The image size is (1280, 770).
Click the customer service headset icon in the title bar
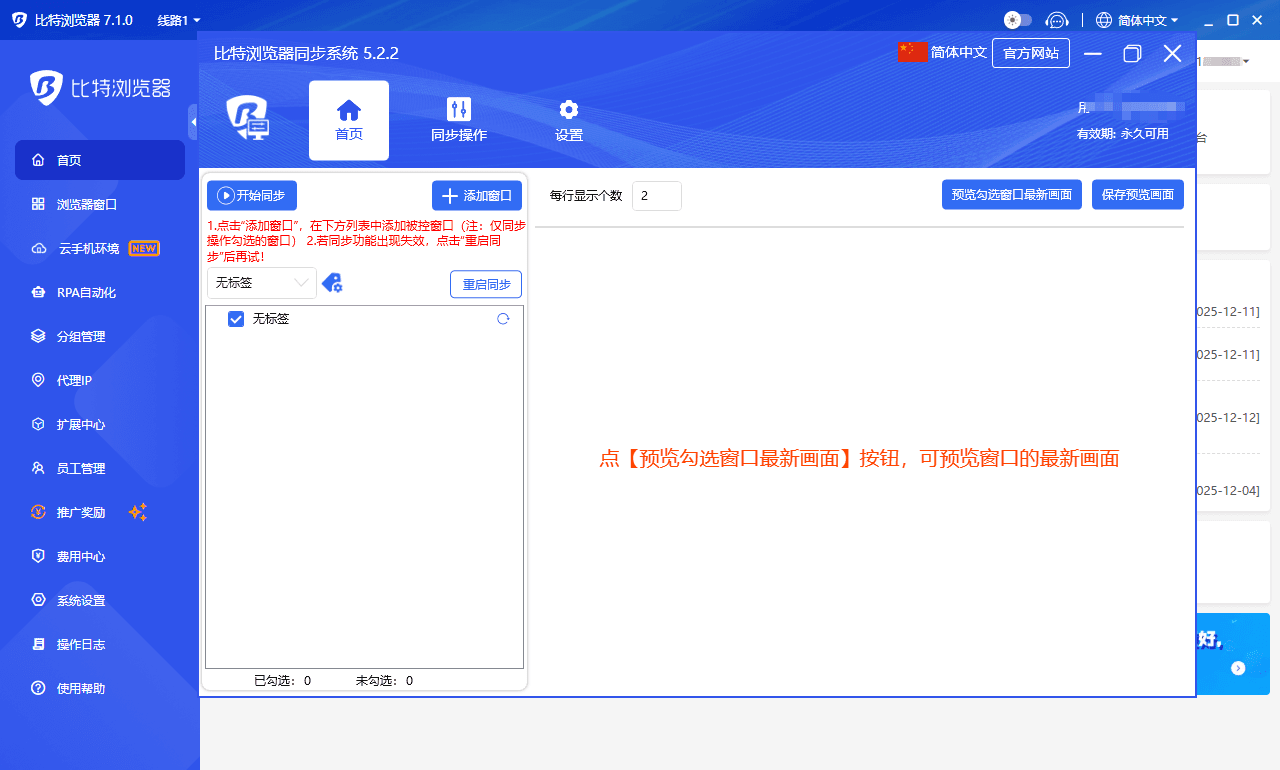(1057, 19)
